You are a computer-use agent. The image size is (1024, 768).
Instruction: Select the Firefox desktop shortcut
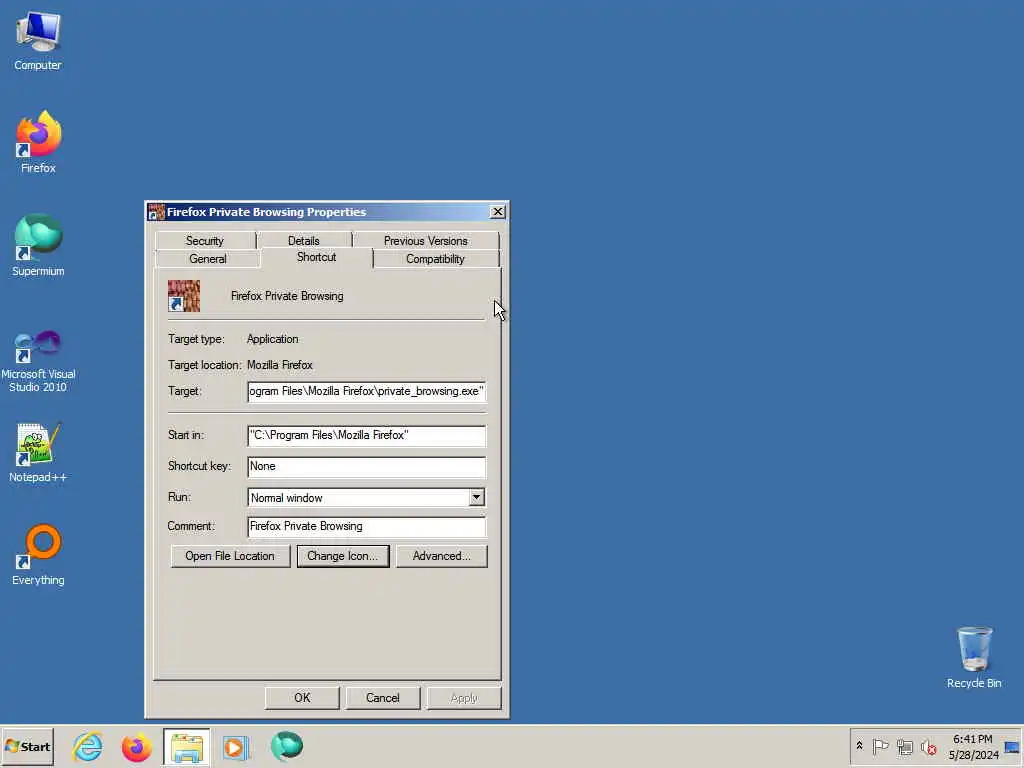coord(38,142)
